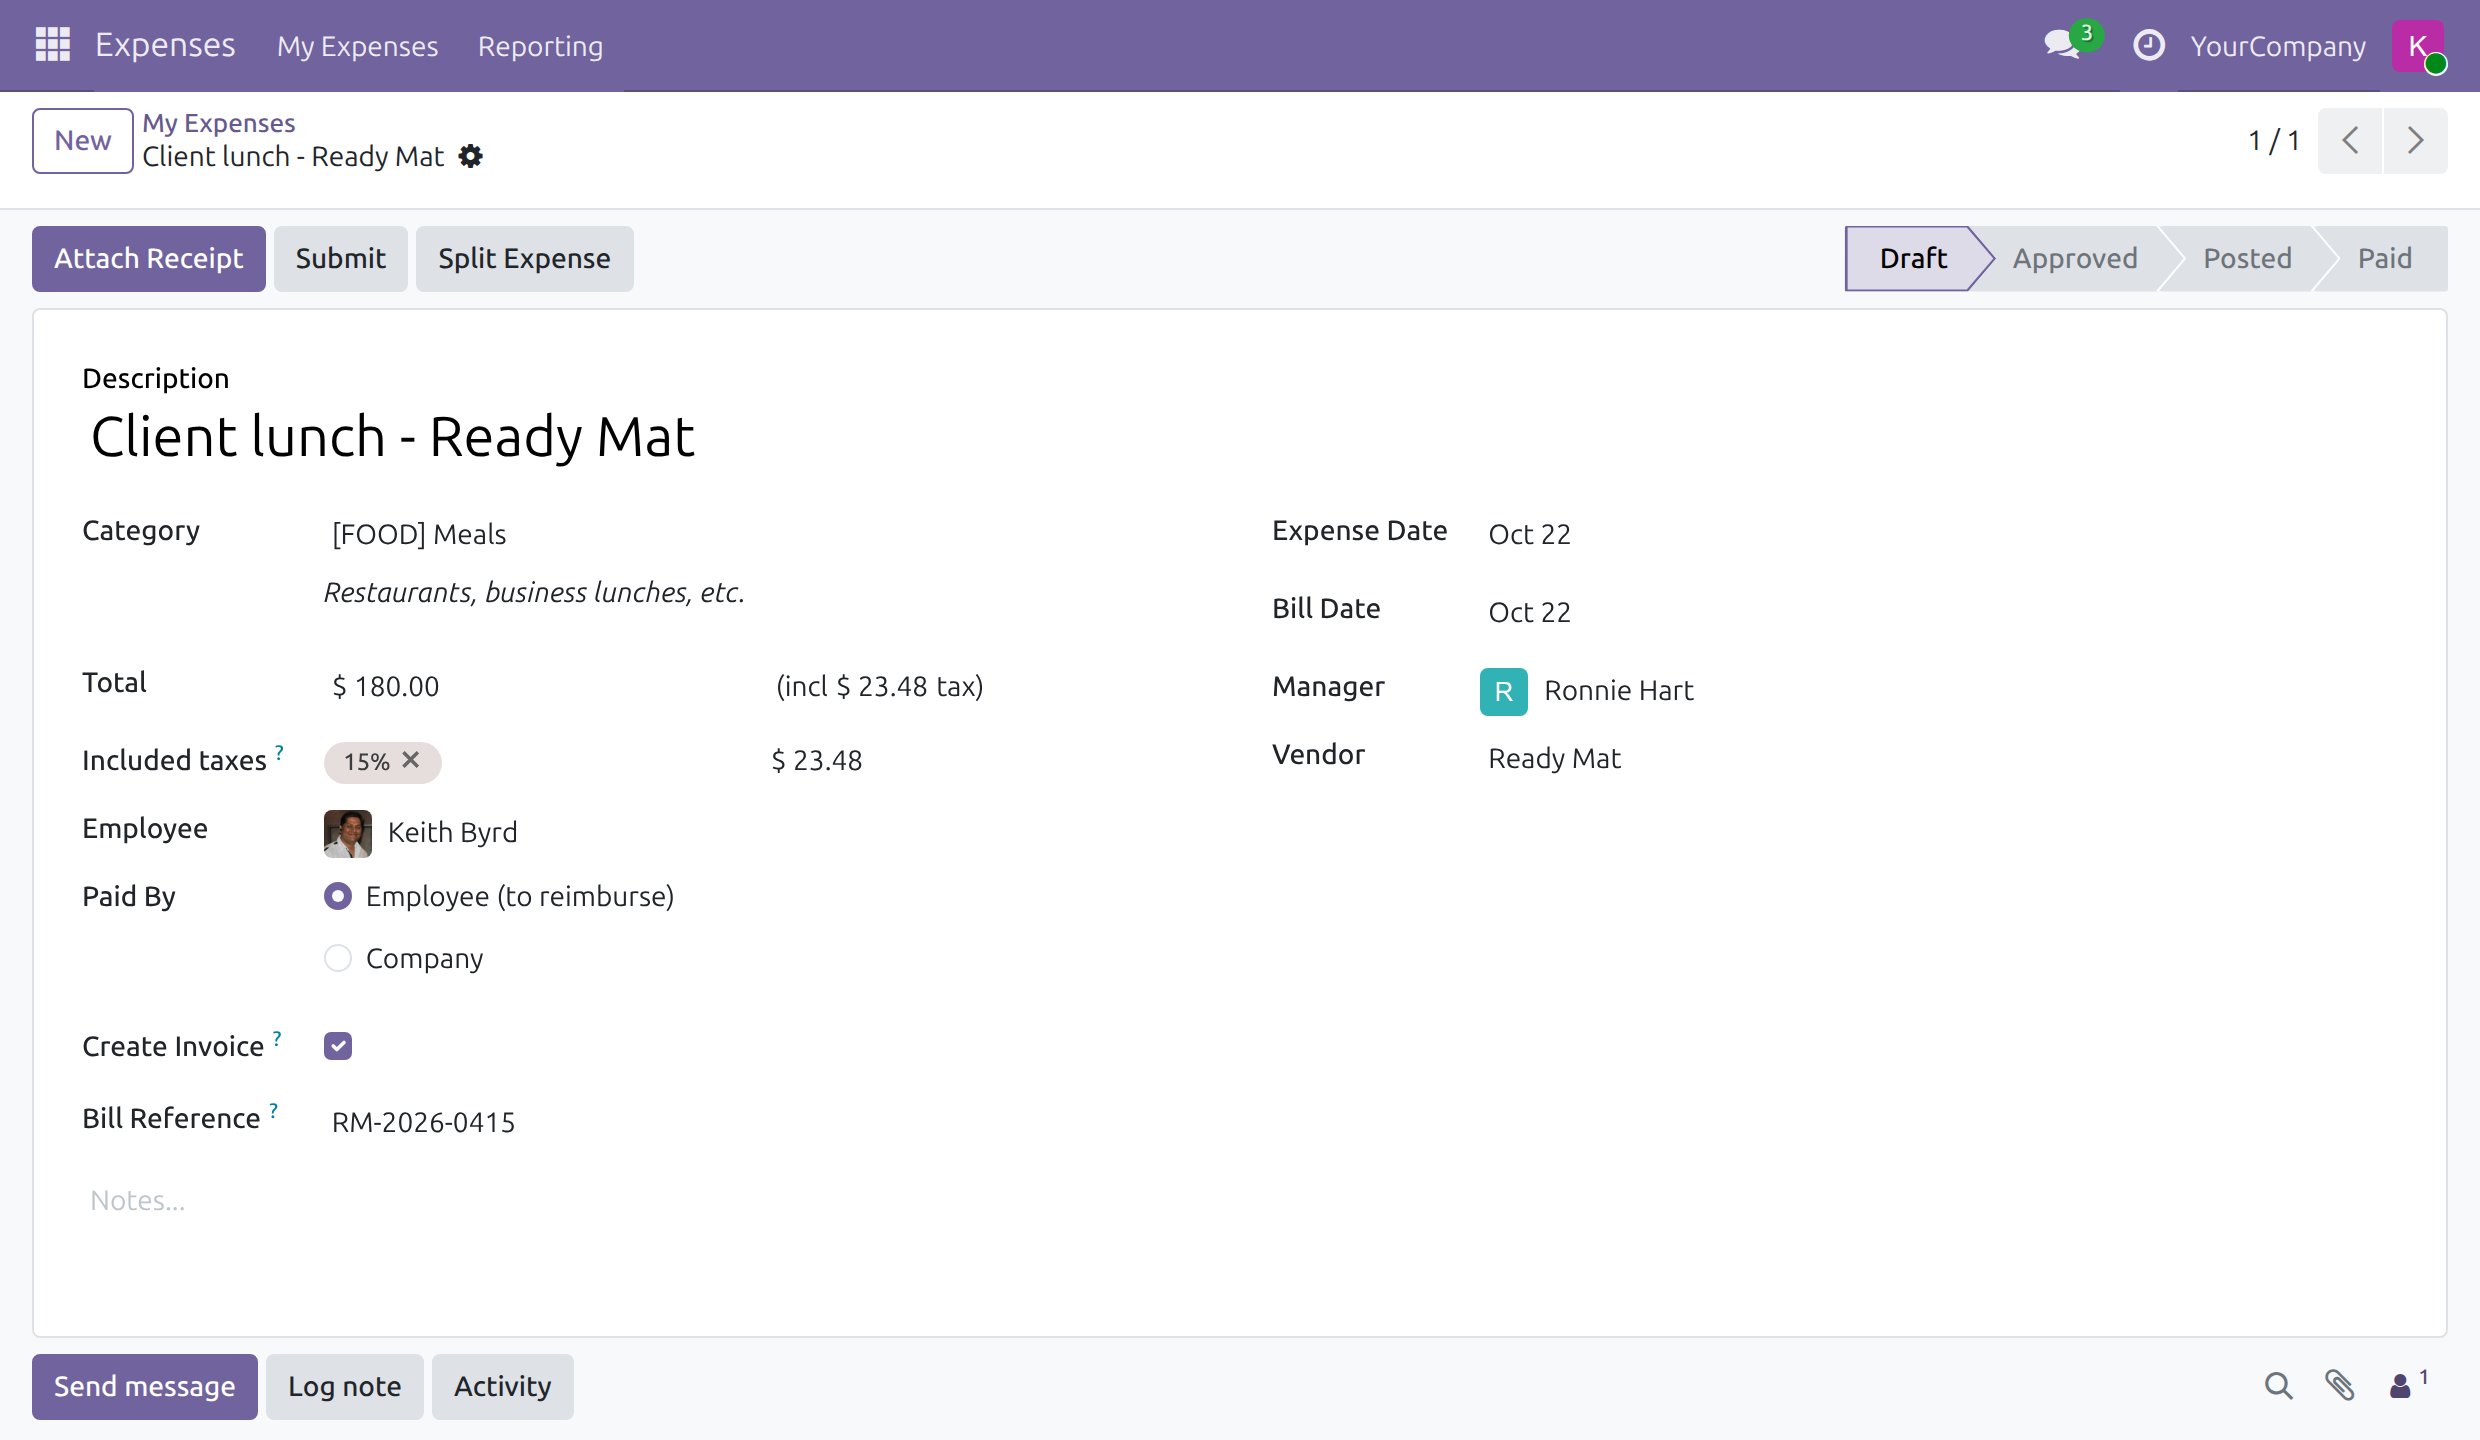
Task: Open My Expenses top menu
Action: tap(357, 46)
